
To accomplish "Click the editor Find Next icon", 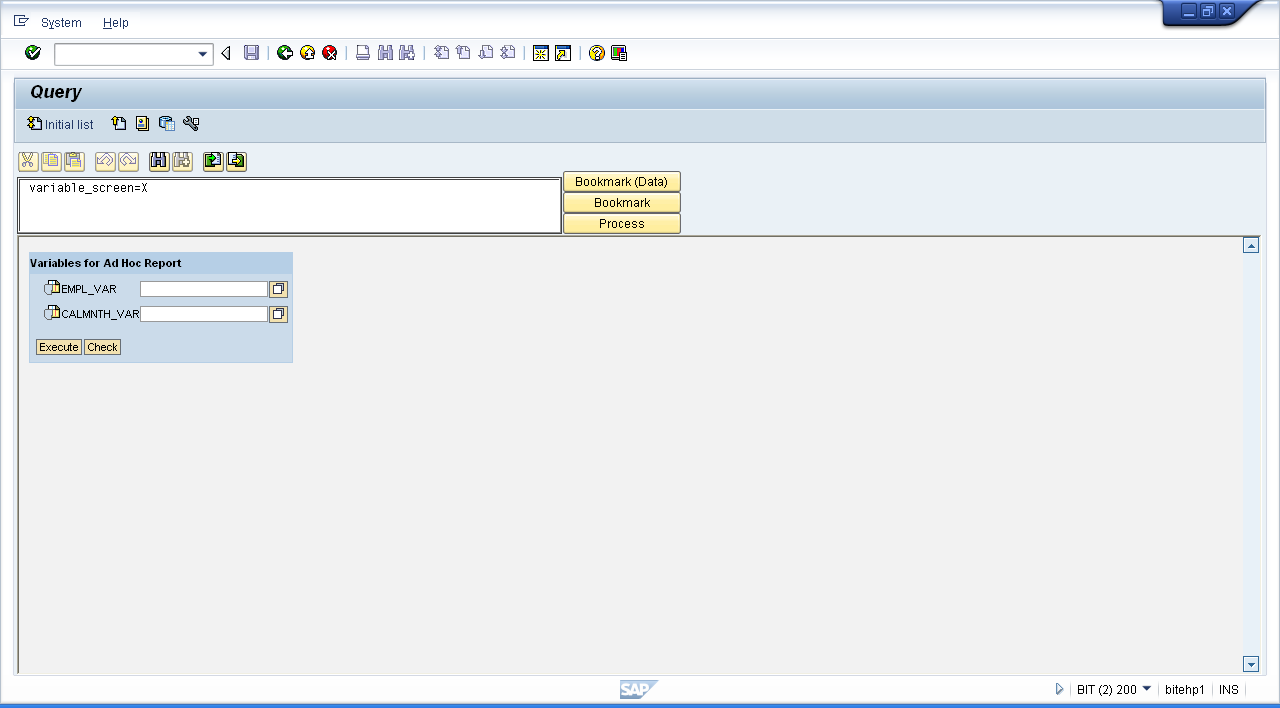I will point(182,161).
